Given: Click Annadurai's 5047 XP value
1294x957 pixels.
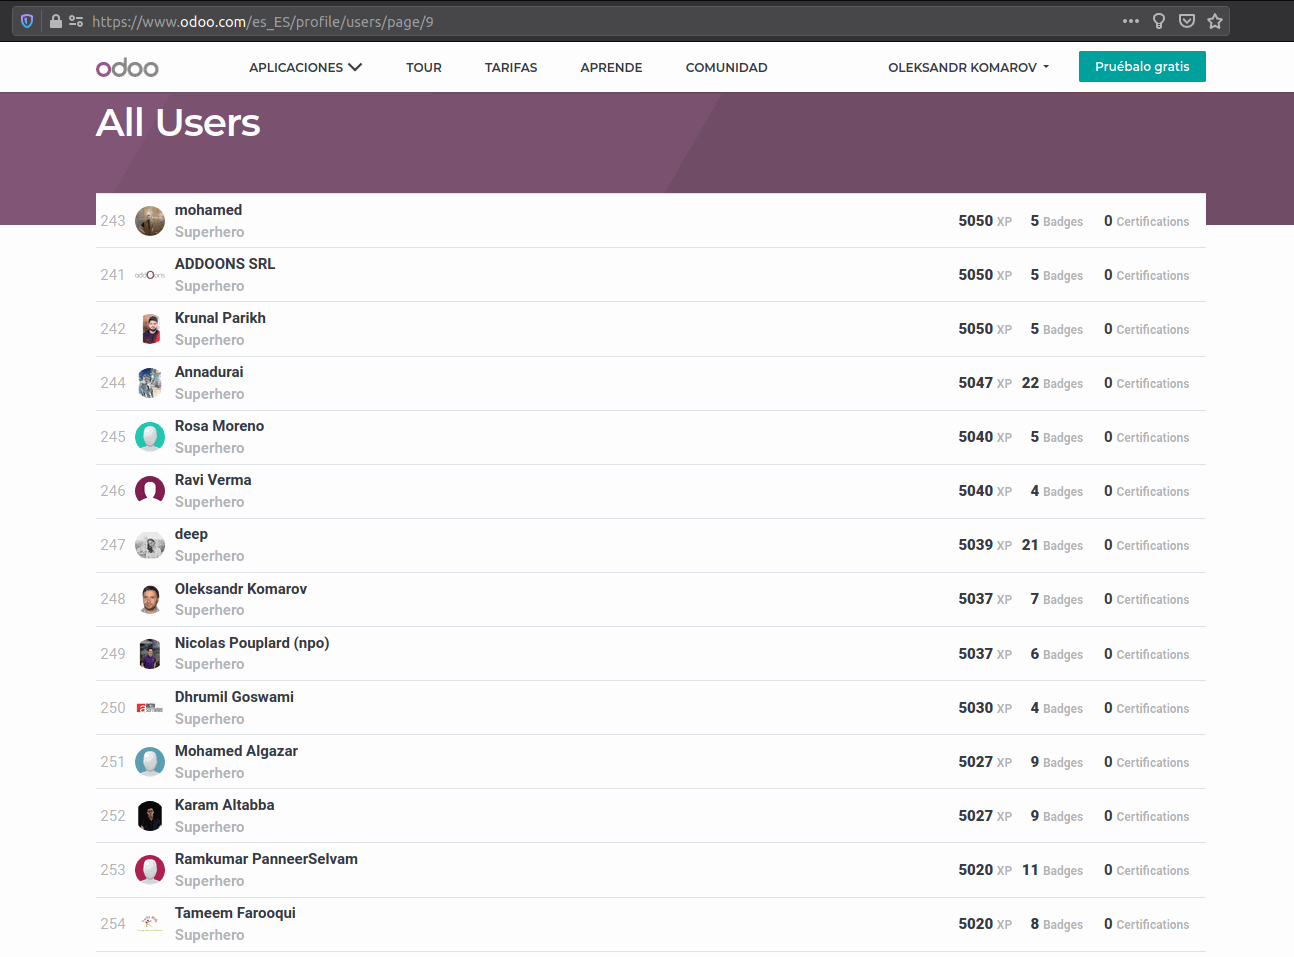Looking at the screenshot, I should coord(985,383).
